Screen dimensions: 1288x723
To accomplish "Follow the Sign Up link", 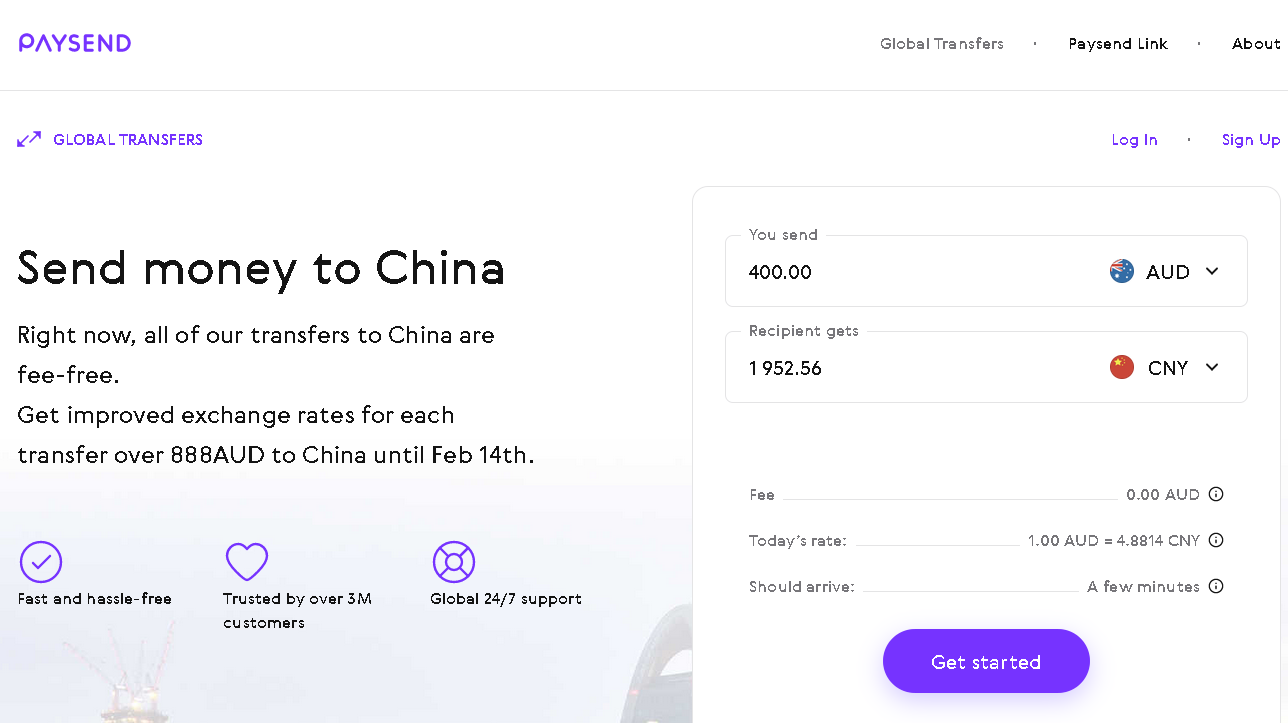I will point(1251,140).
